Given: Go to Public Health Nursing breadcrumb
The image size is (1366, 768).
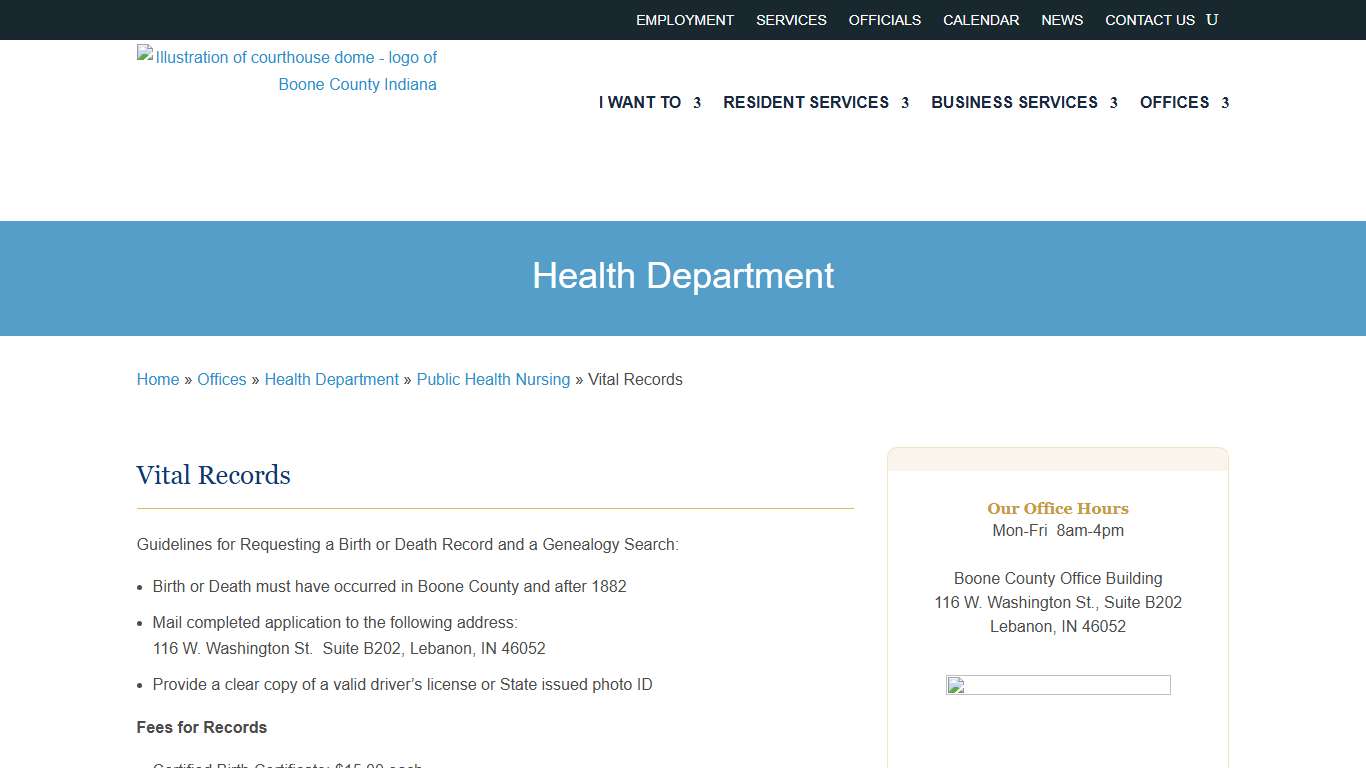Looking at the screenshot, I should tap(493, 380).
